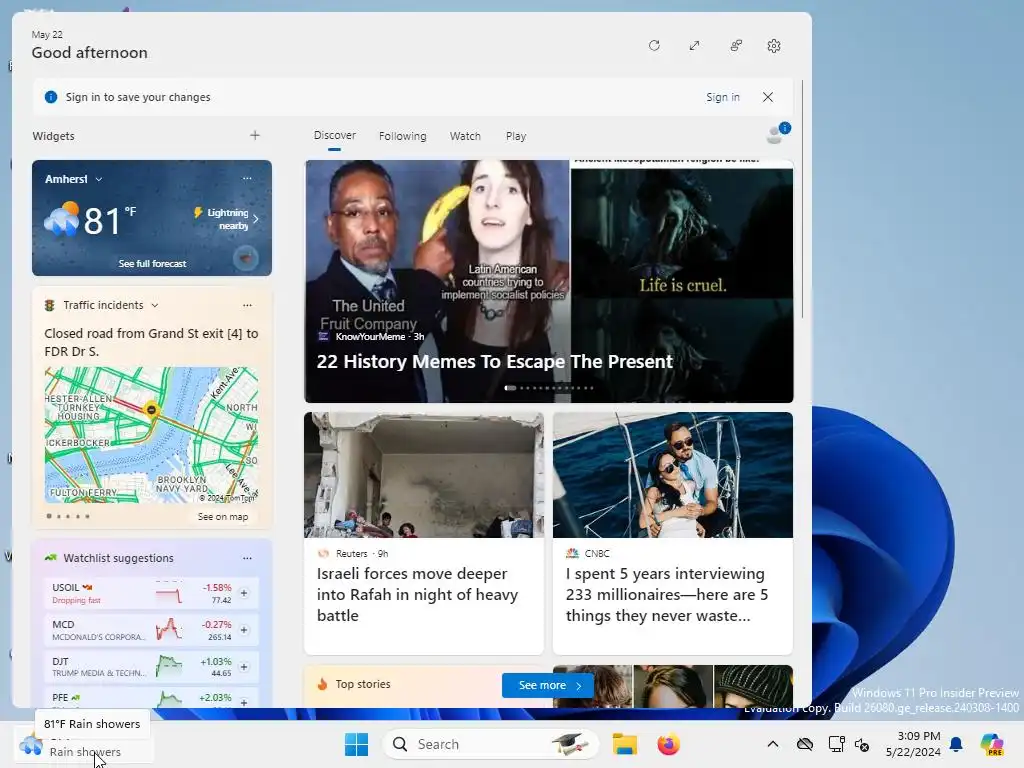Click See full forecast
The height and width of the screenshot is (768, 1024).
pyautogui.click(x=152, y=263)
